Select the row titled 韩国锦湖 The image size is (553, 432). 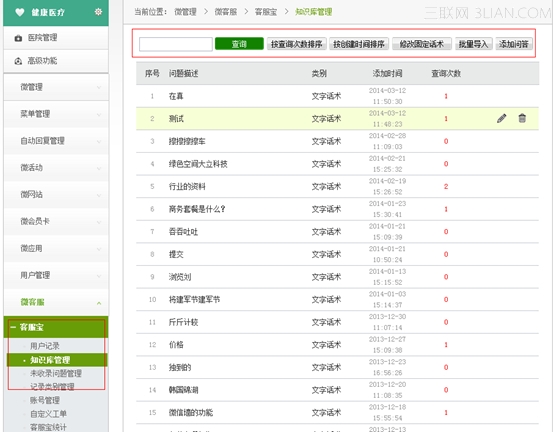(338, 390)
